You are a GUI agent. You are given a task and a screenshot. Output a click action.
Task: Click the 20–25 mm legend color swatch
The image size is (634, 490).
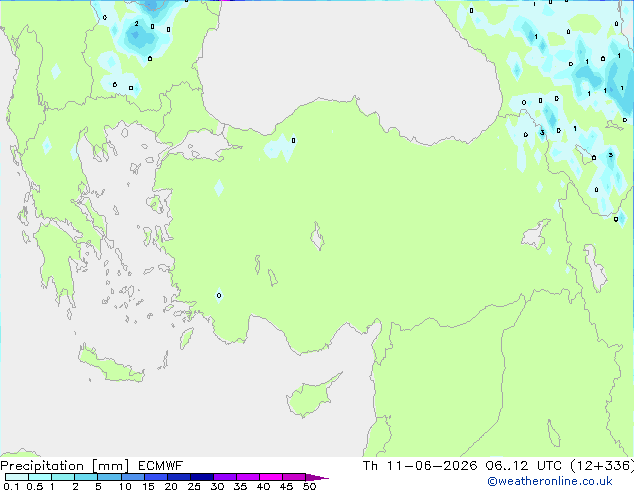tap(178, 477)
